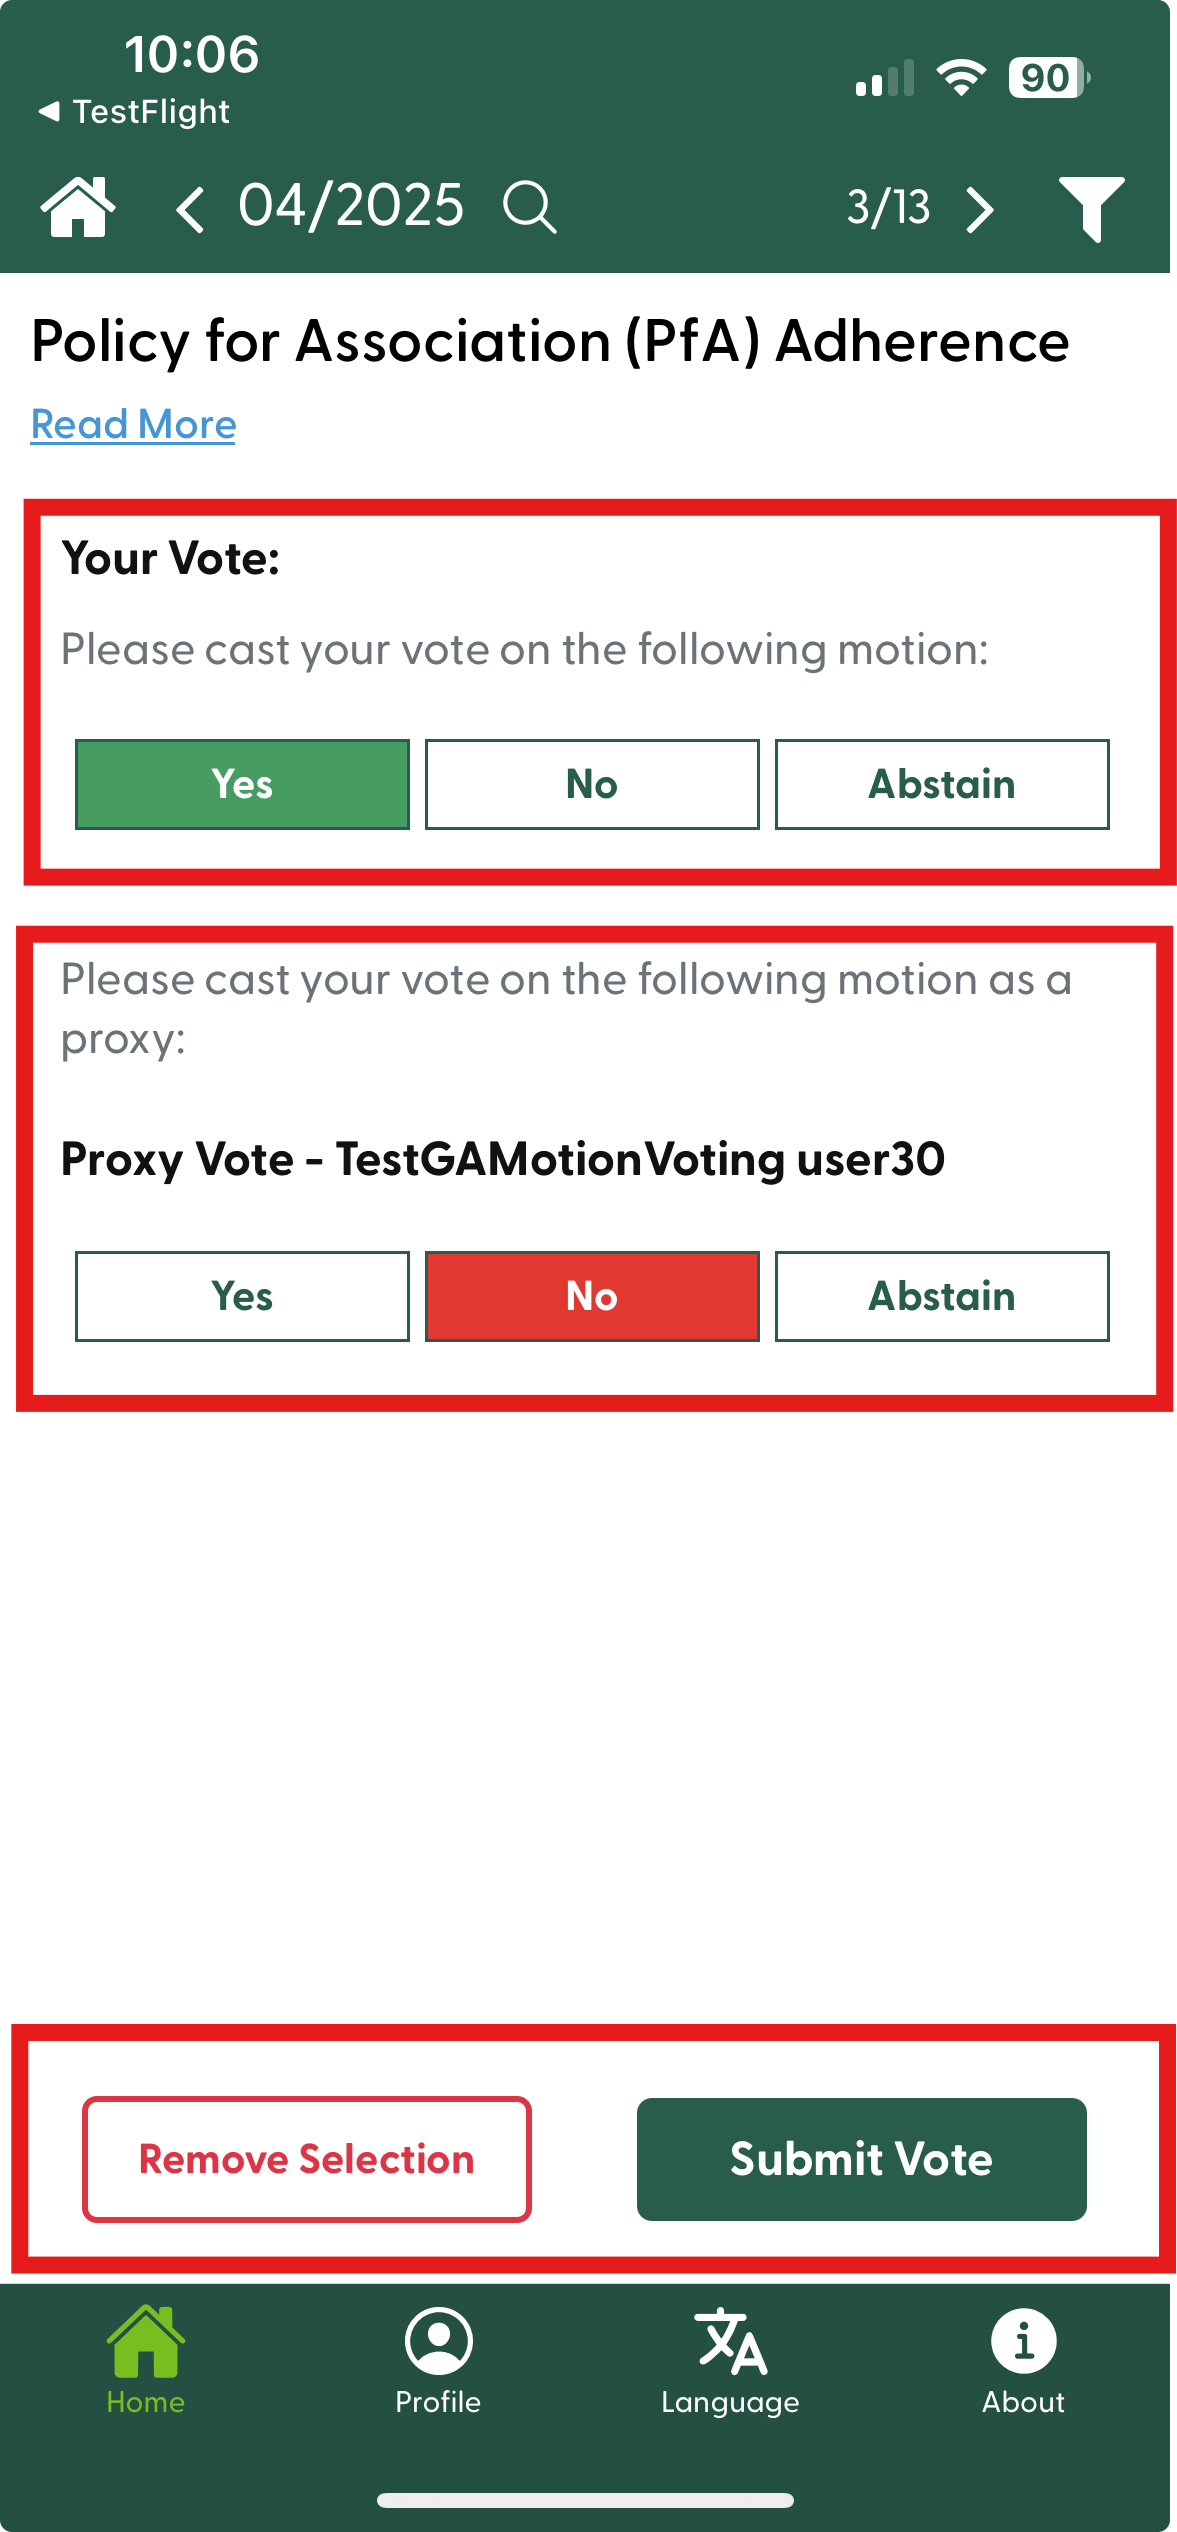Go to next motion with right chevron
The image size is (1177, 2532).
(x=980, y=209)
